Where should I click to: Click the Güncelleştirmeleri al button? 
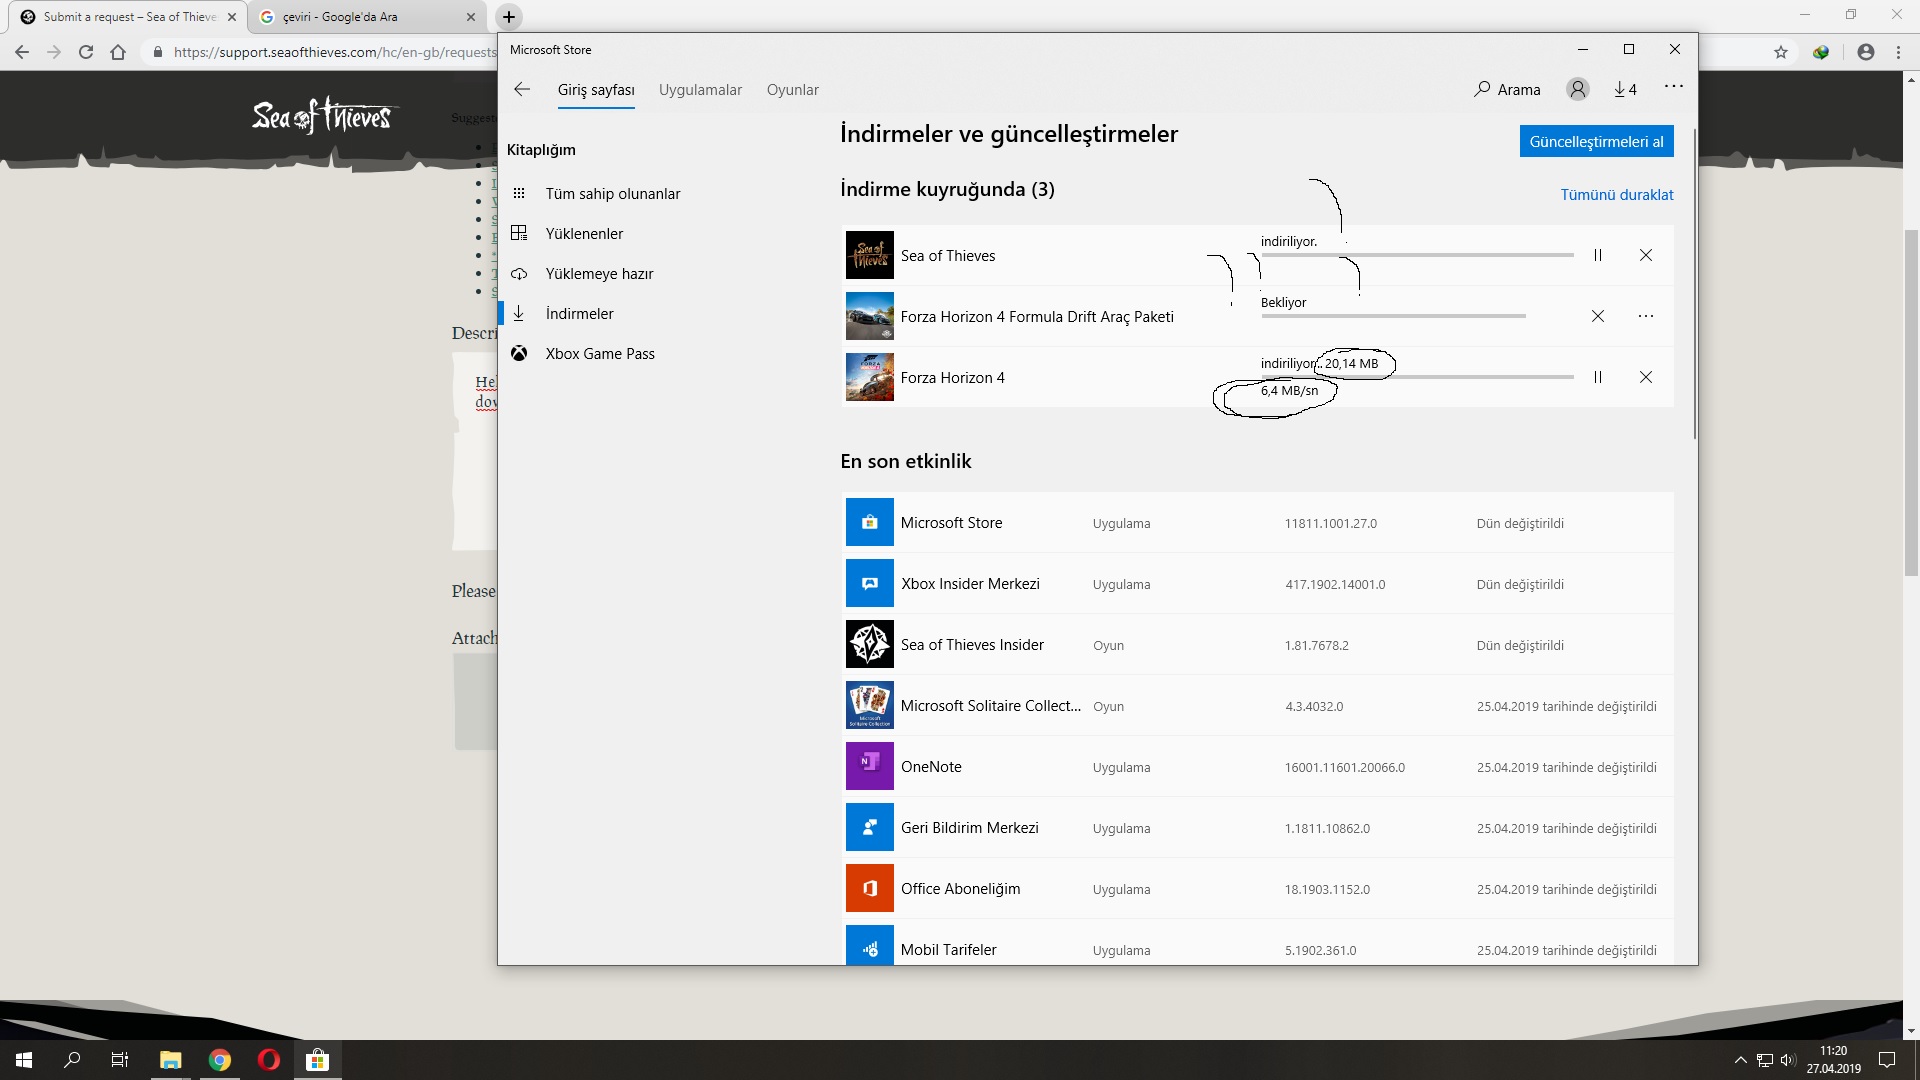(x=1596, y=141)
